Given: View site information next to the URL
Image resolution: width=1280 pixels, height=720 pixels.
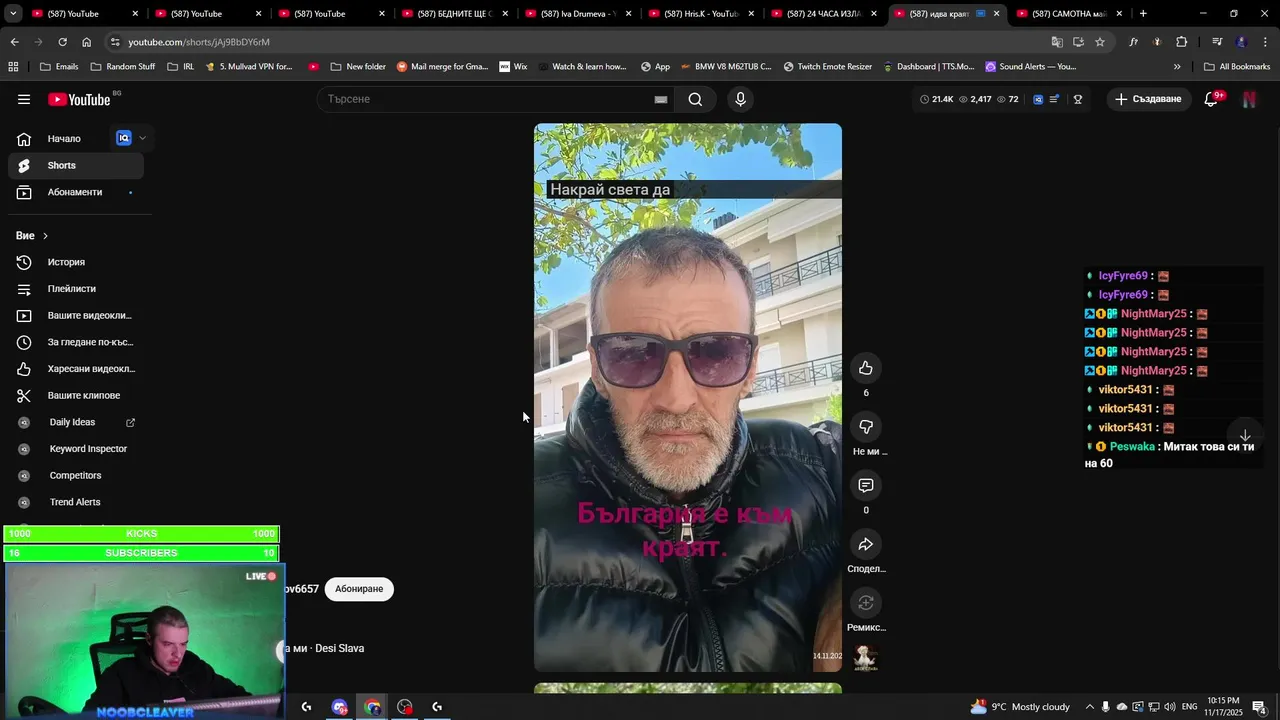Looking at the screenshot, I should (116, 42).
